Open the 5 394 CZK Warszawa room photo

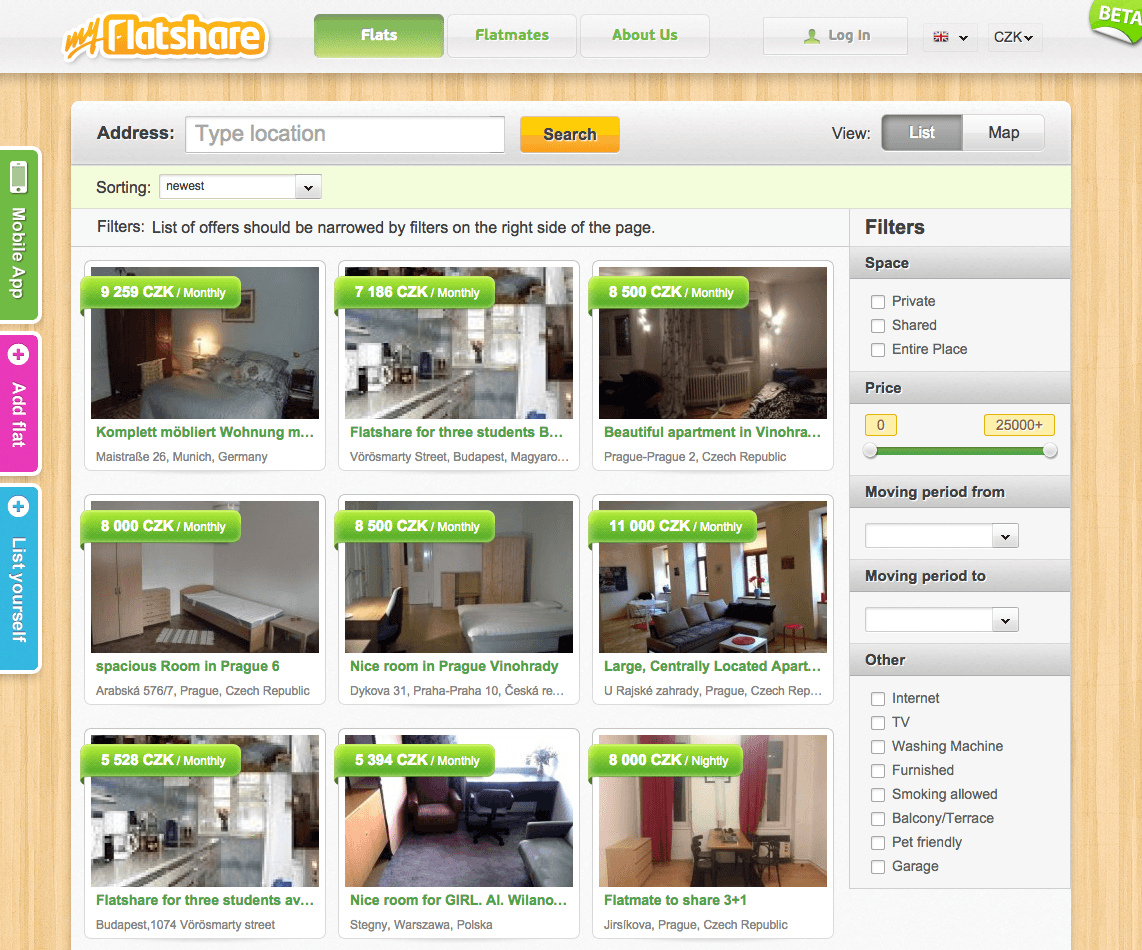(x=459, y=811)
